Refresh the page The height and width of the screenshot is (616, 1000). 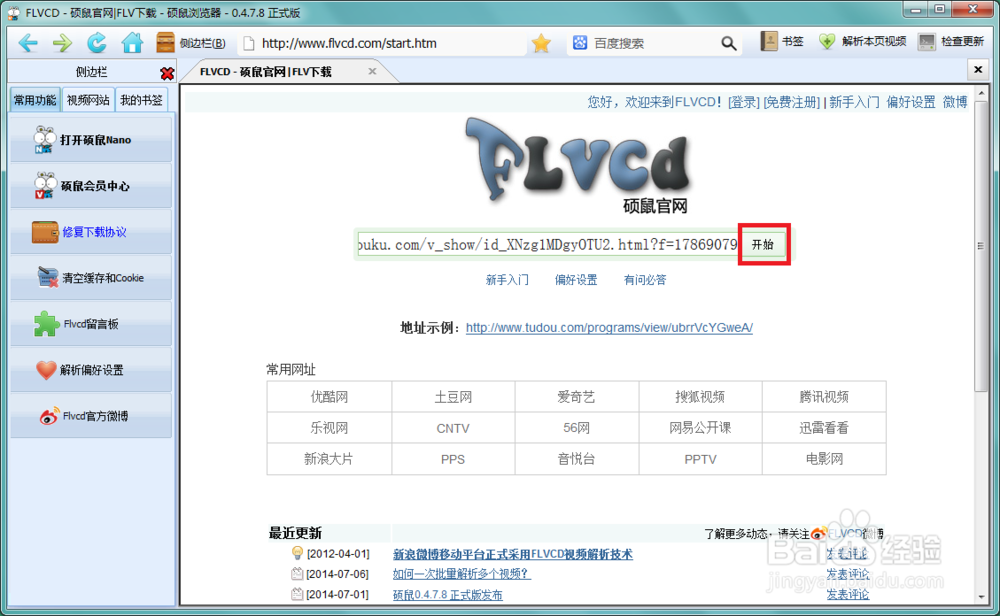(97, 43)
